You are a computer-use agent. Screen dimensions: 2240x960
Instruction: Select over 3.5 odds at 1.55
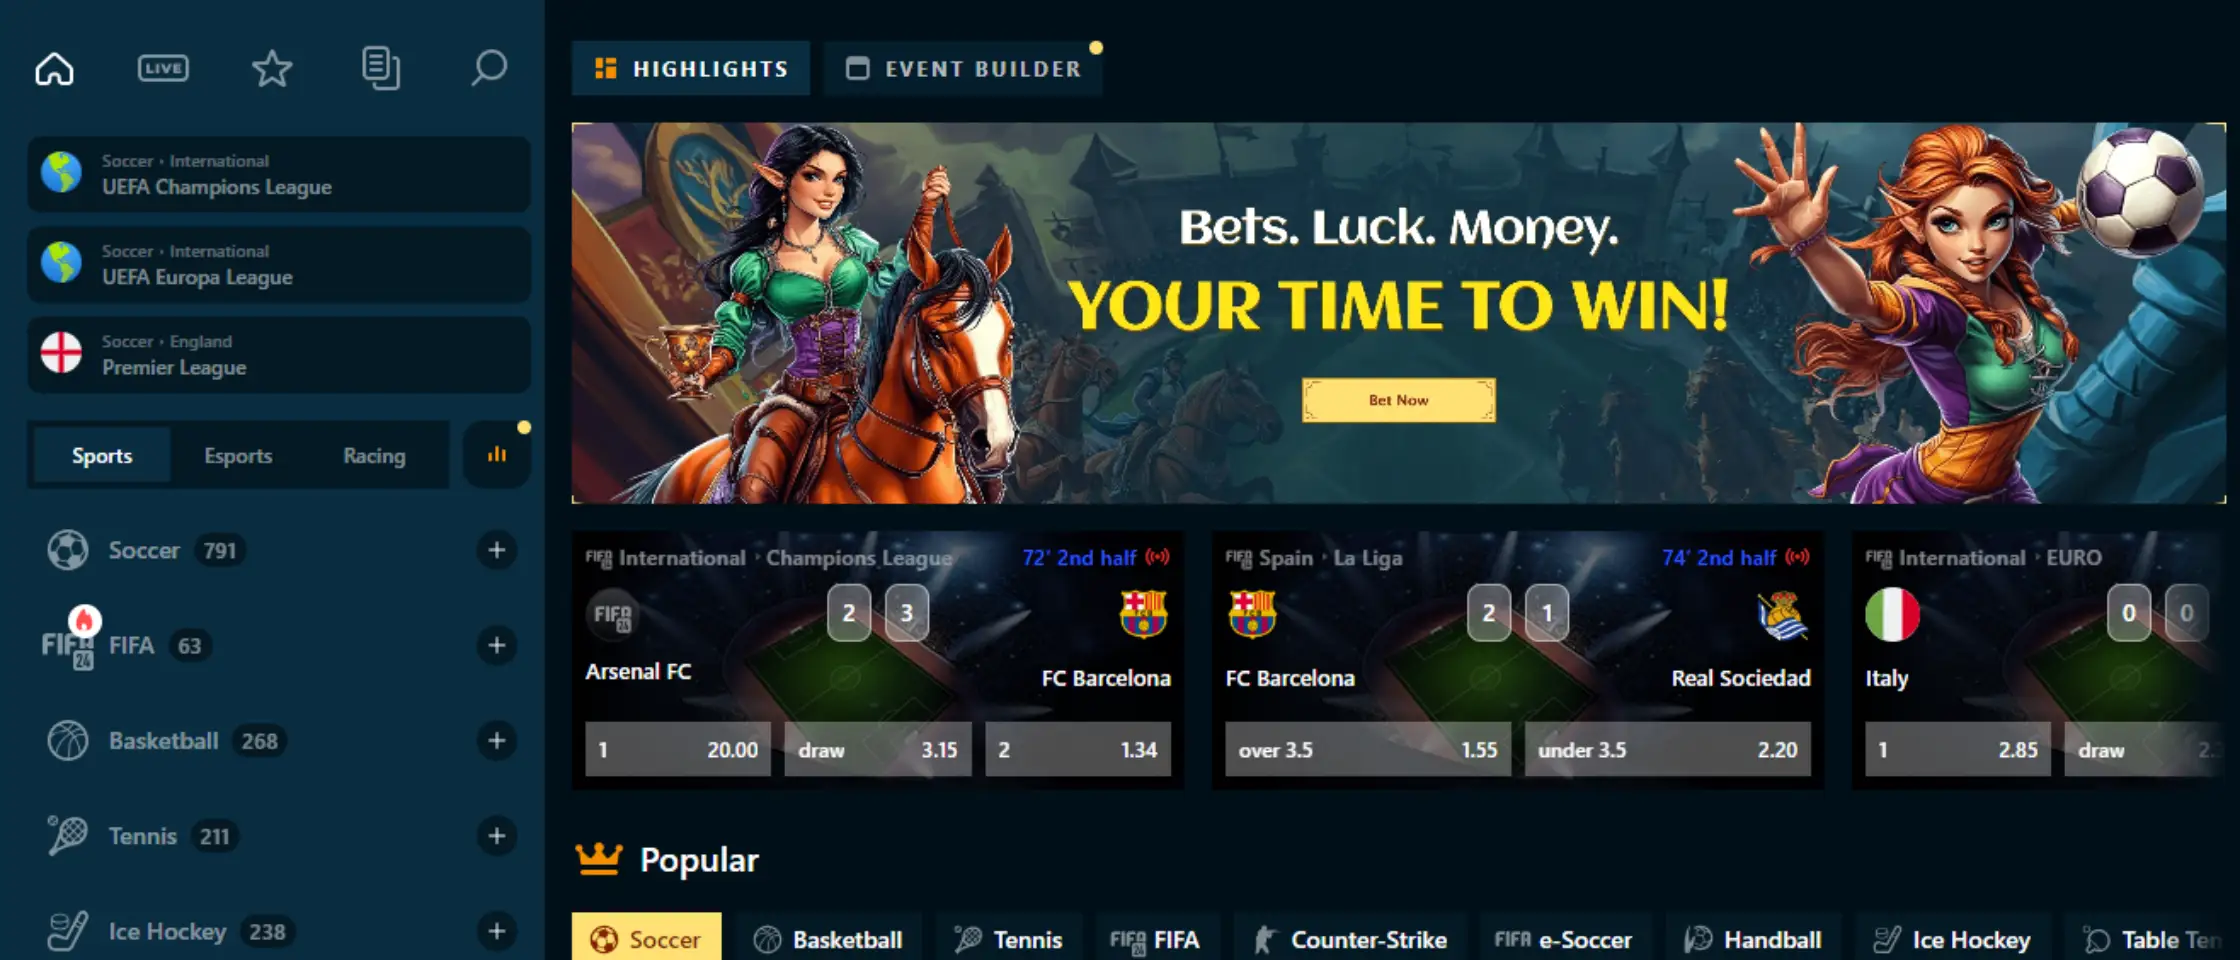(1367, 750)
